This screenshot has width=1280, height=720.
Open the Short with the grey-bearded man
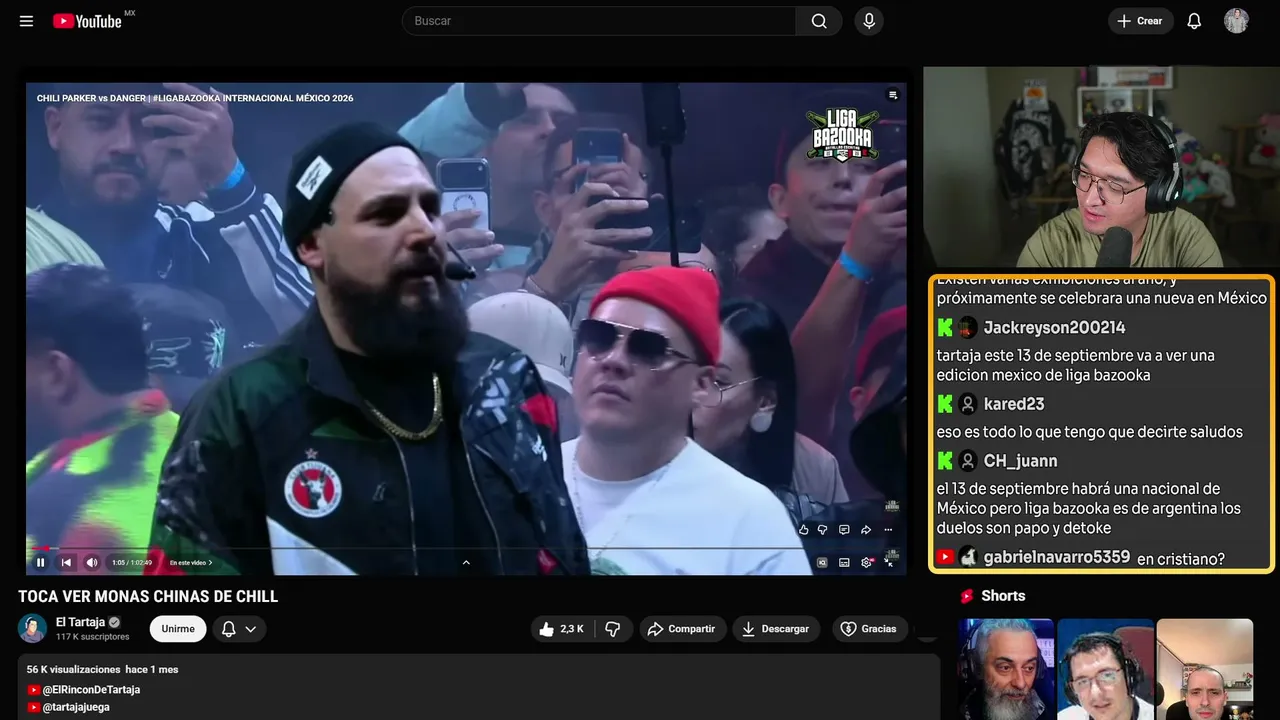(1006, 669)
